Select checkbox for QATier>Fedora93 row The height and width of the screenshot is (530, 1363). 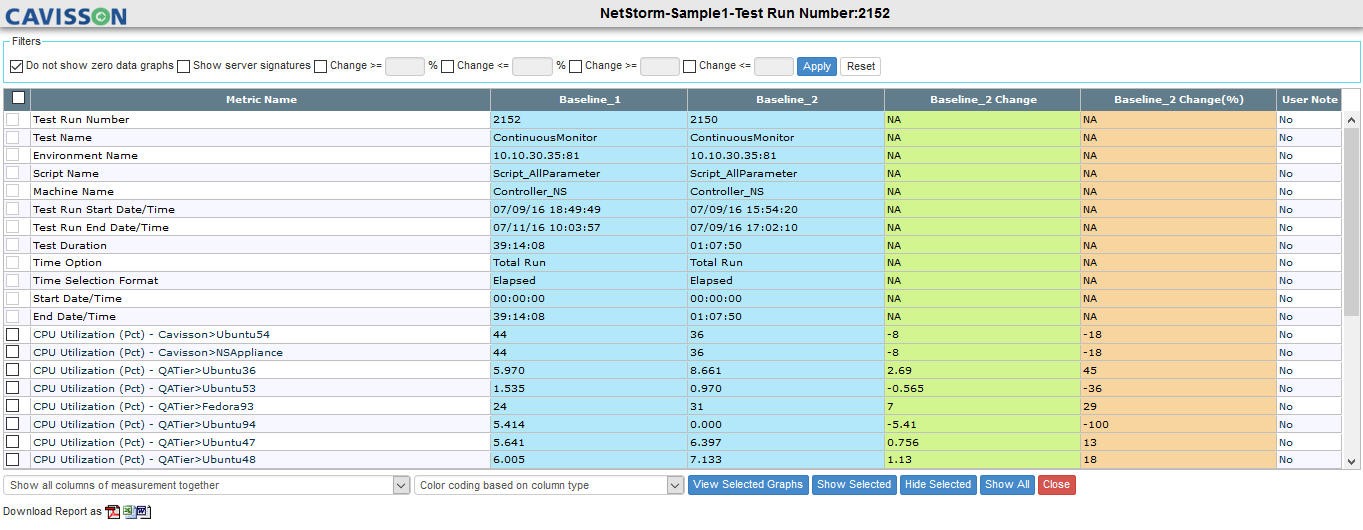[x=12, y=406]
